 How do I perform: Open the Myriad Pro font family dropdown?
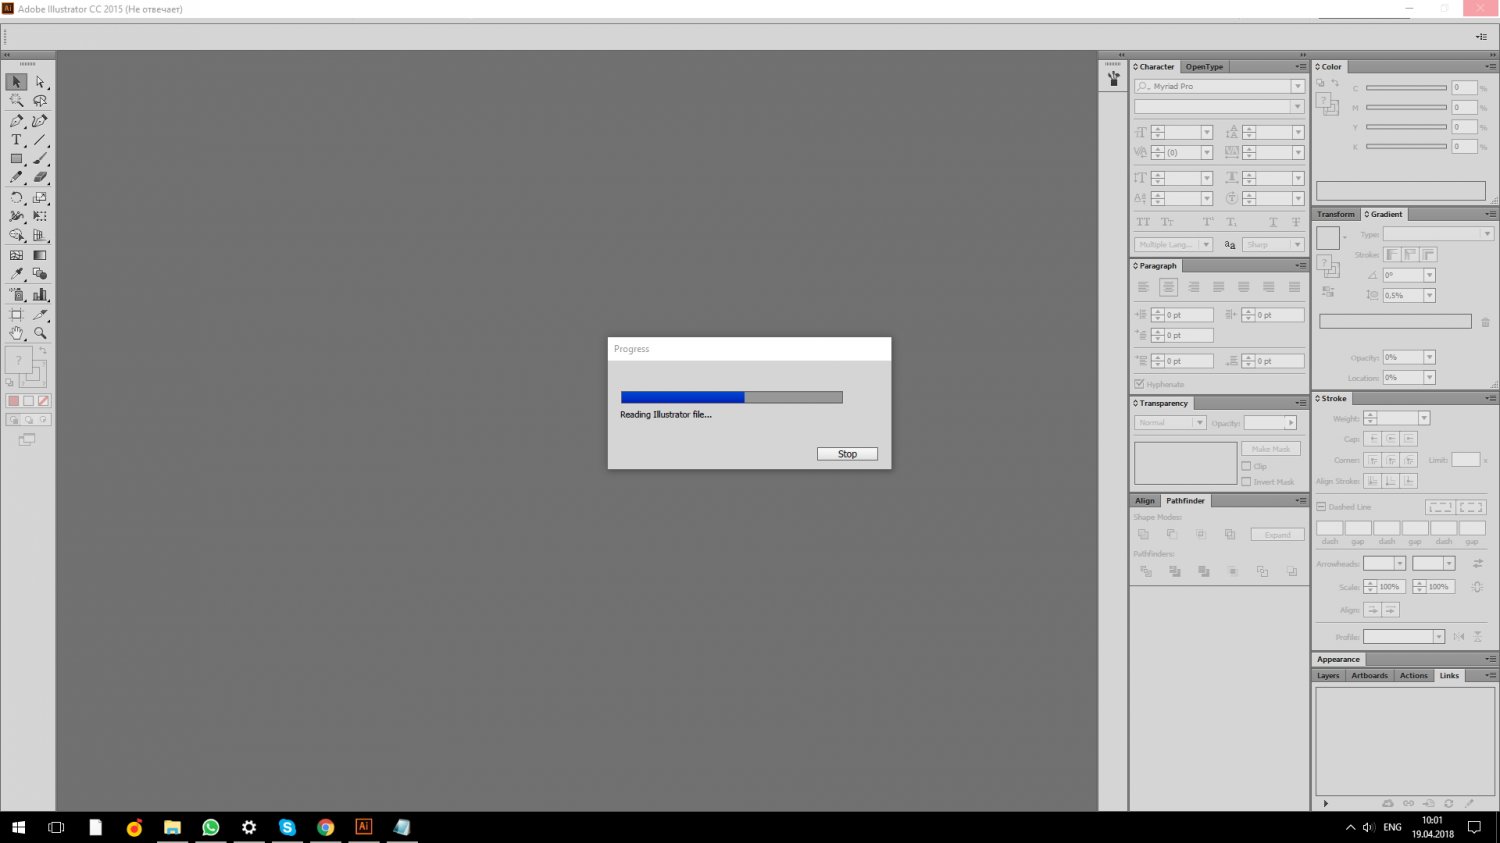pyautogui.click(x=1297, y=87)
